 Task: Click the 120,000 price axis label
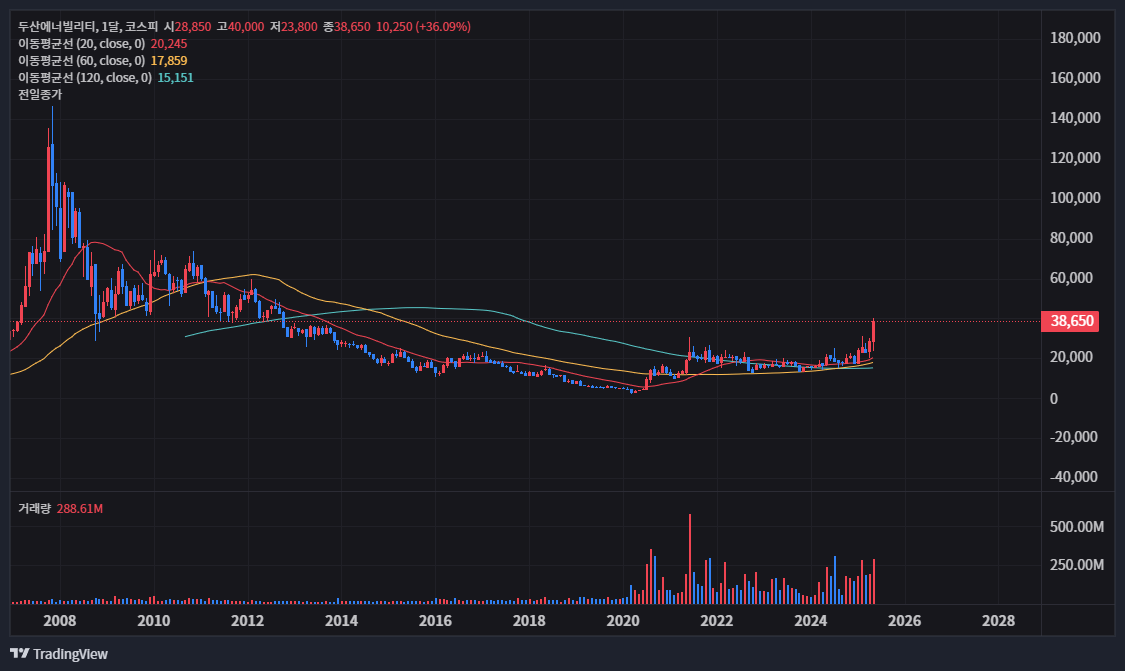[x=1075, y=158]
